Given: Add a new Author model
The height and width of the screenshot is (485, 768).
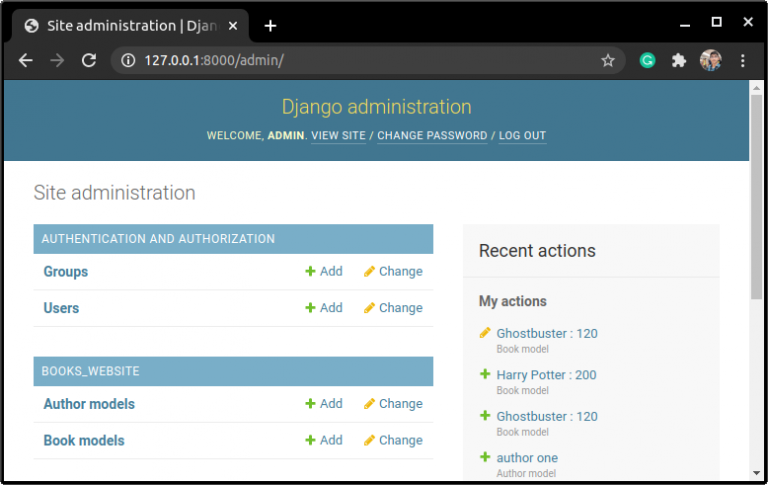Looking at the screenshot, I should tap(324, 403).
